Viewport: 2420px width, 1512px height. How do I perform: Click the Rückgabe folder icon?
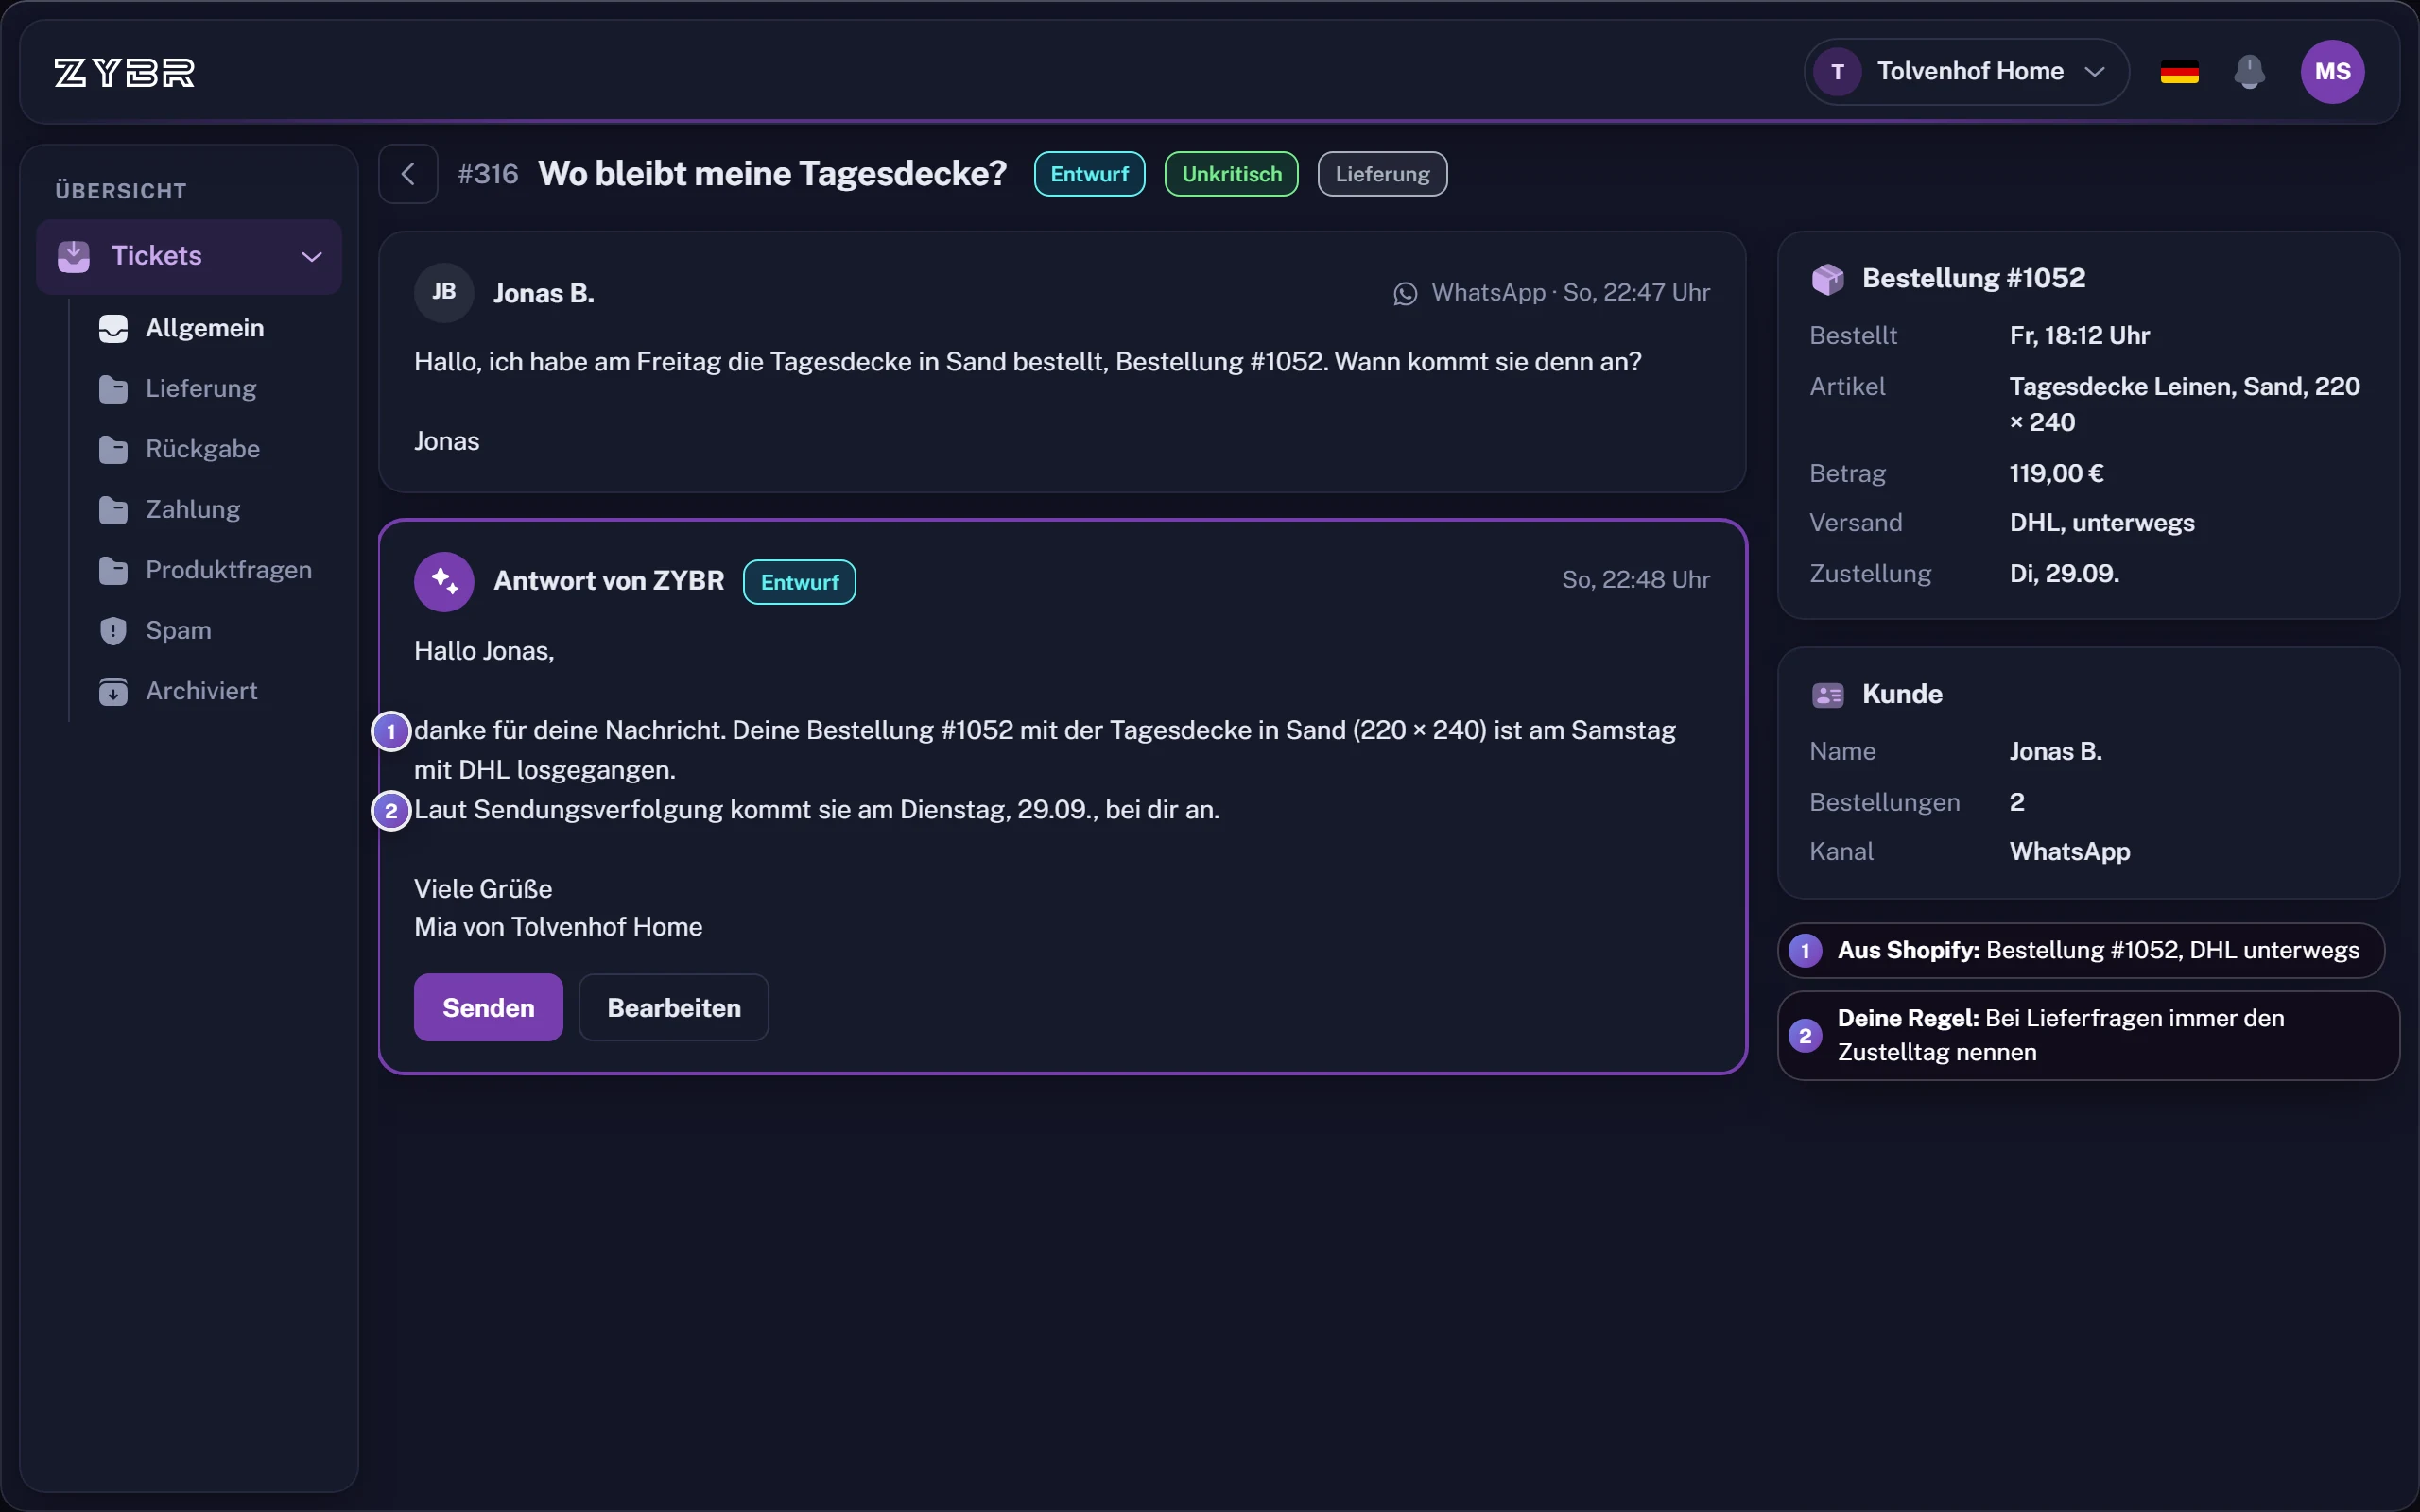pyautogui.click(x=113, y=449)
